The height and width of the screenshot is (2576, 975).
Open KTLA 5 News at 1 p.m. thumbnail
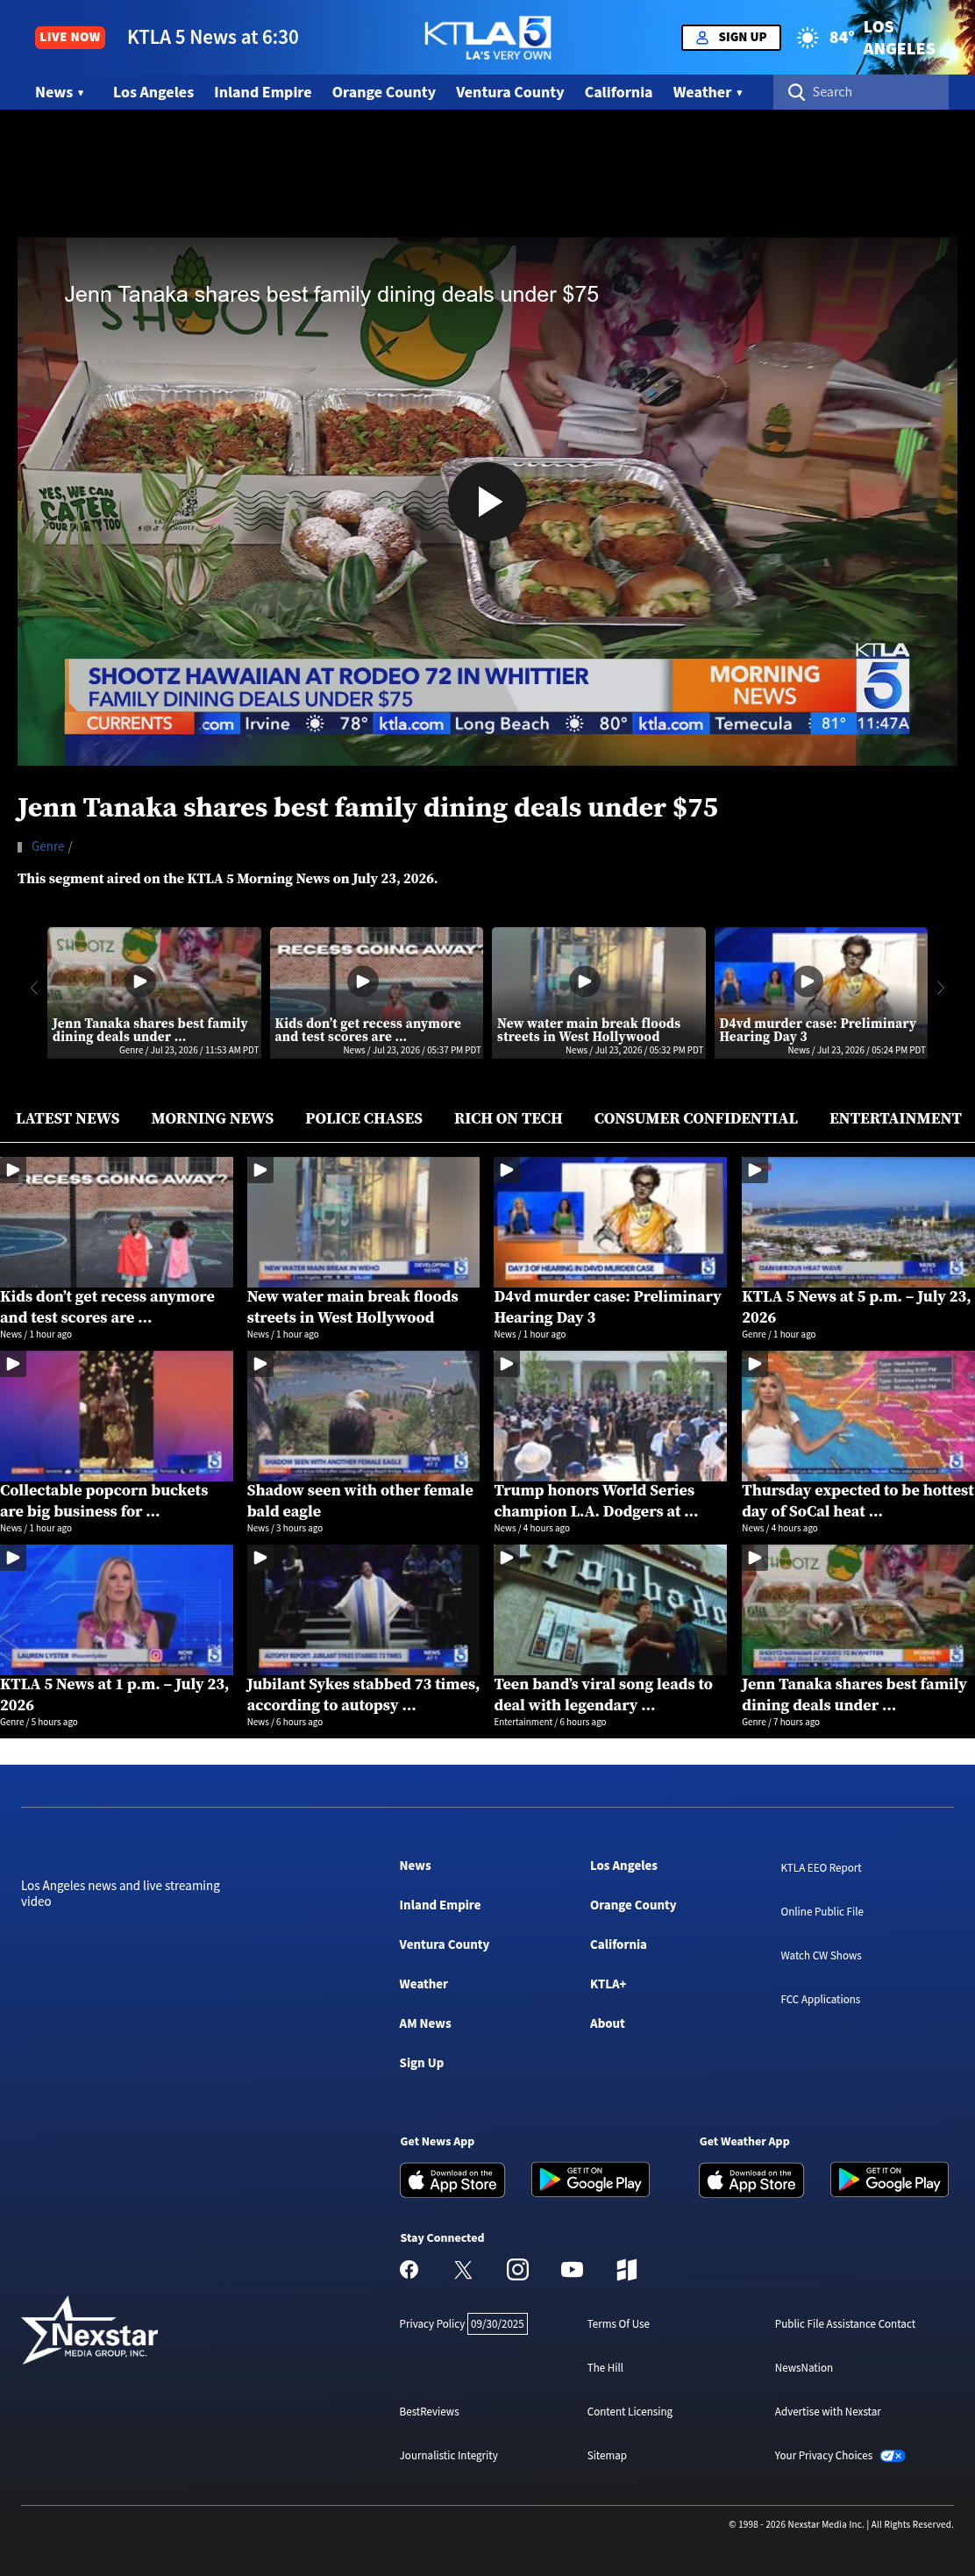(x=116, y=1610)
